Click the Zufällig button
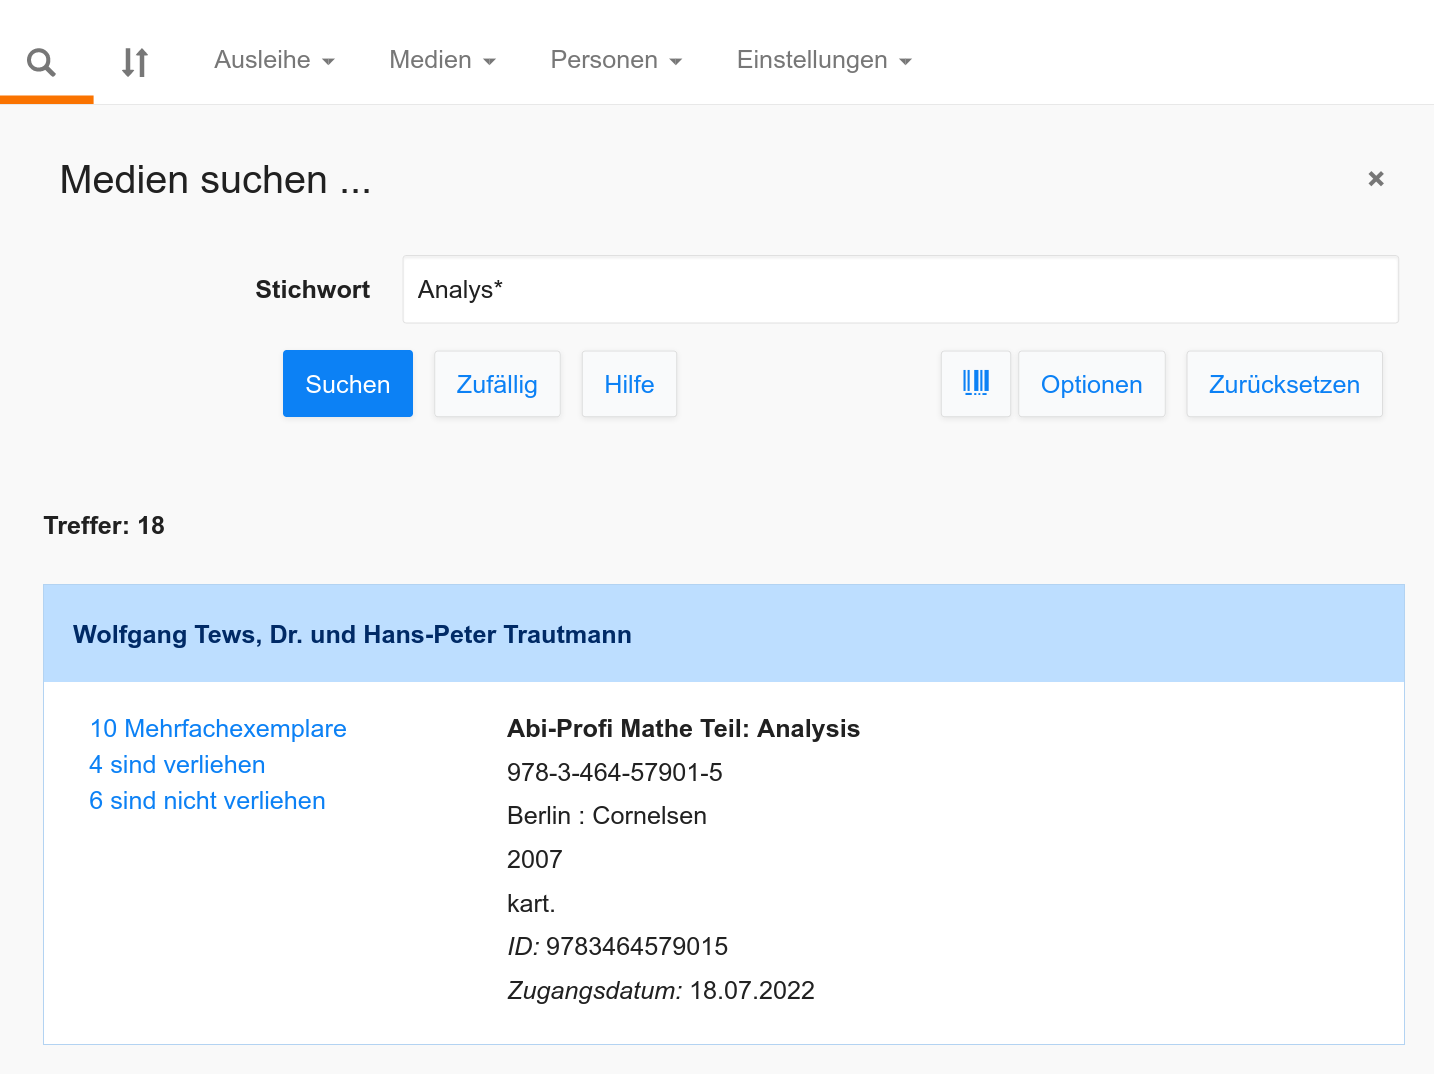Screen dimensions: 1448x1085 point(497,384)
